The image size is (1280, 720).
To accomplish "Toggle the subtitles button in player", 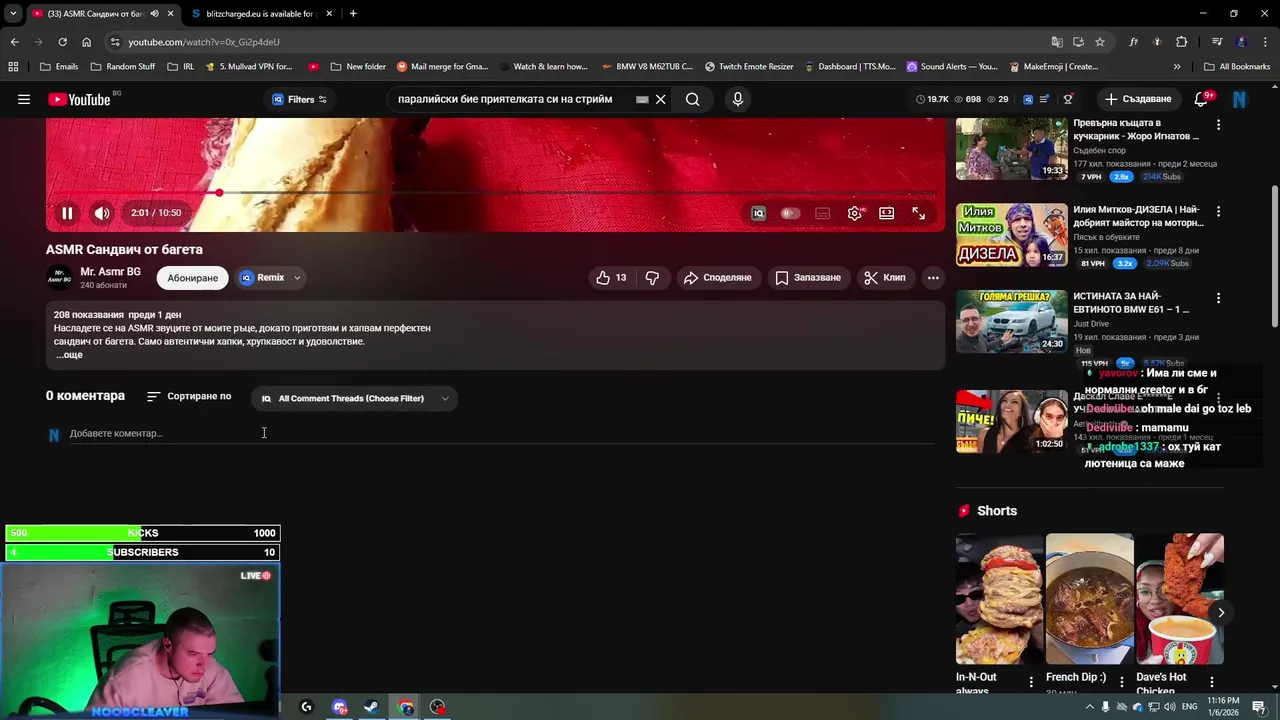I will point(822,213).
